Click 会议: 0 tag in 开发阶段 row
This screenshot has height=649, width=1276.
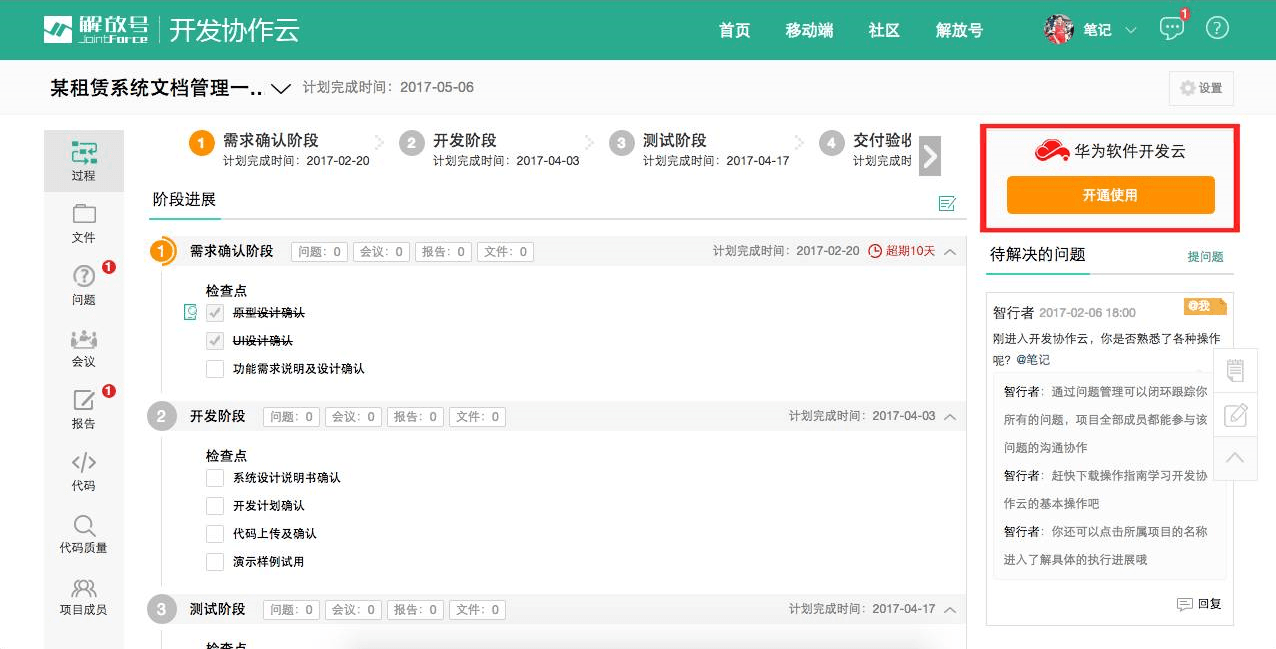[x=354, y=417]
